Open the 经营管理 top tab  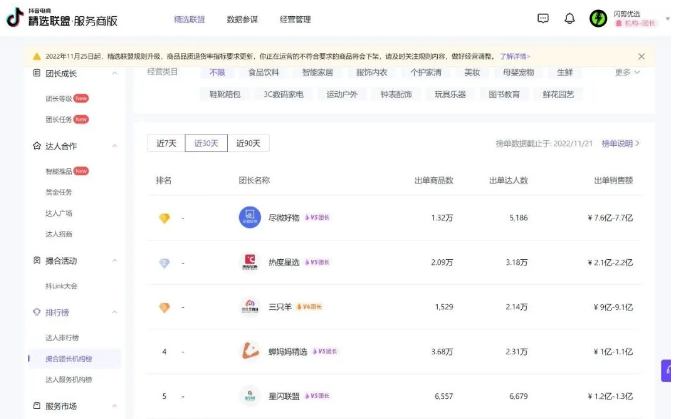295,19
